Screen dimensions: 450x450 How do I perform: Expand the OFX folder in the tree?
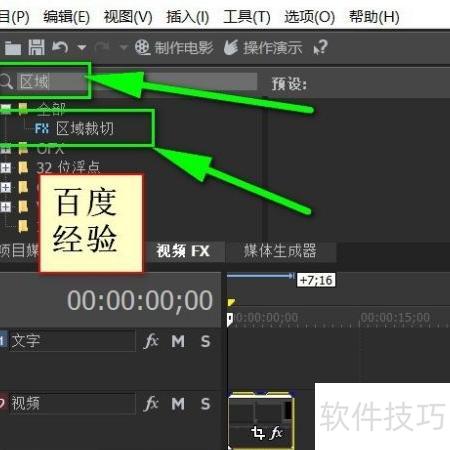pyautogui.click(x=6, y=149)
